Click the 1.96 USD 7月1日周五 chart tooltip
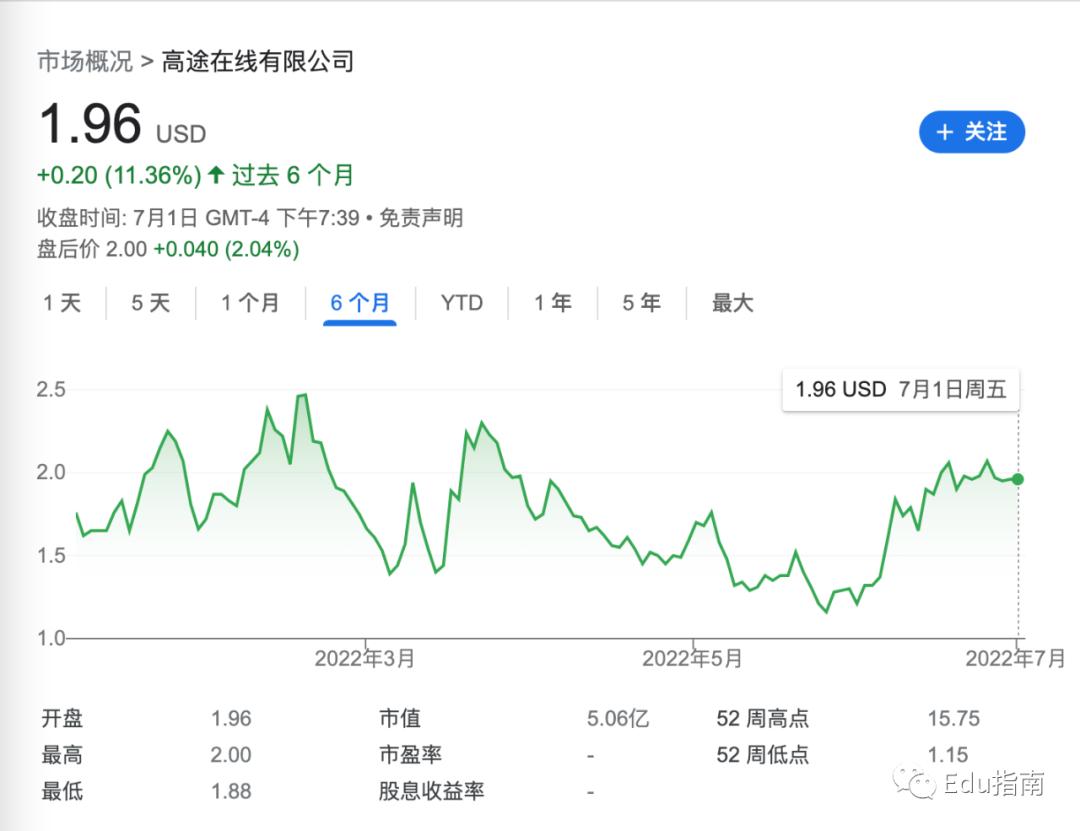The width and height of the screenshot is (1080, 831). [901, 389]
